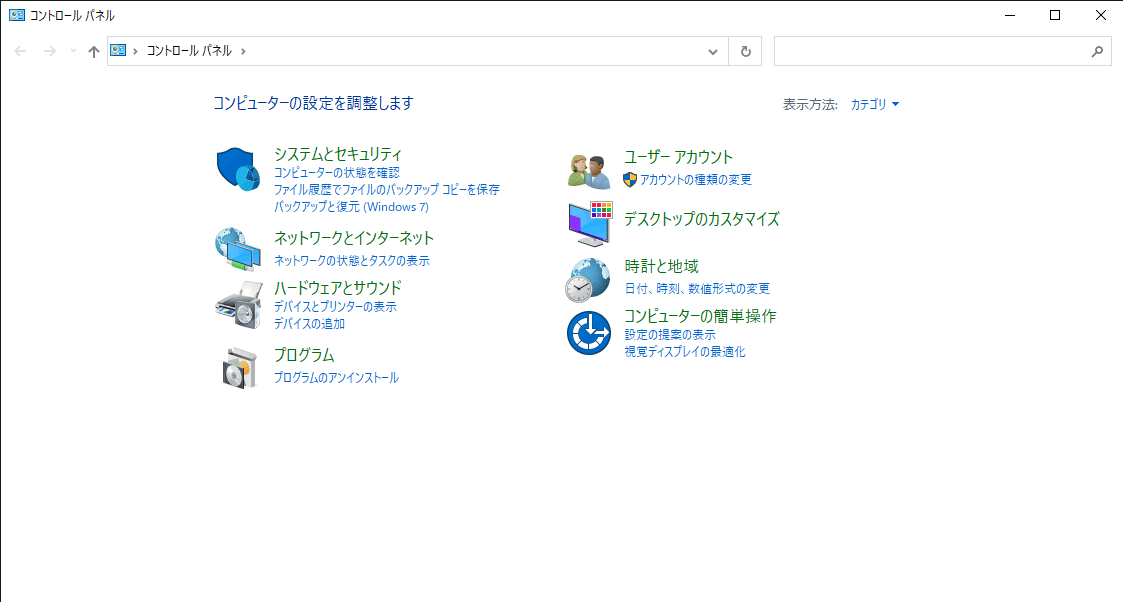
Task: Click the Ease of Access blue icon
Action: pos(589,333)
